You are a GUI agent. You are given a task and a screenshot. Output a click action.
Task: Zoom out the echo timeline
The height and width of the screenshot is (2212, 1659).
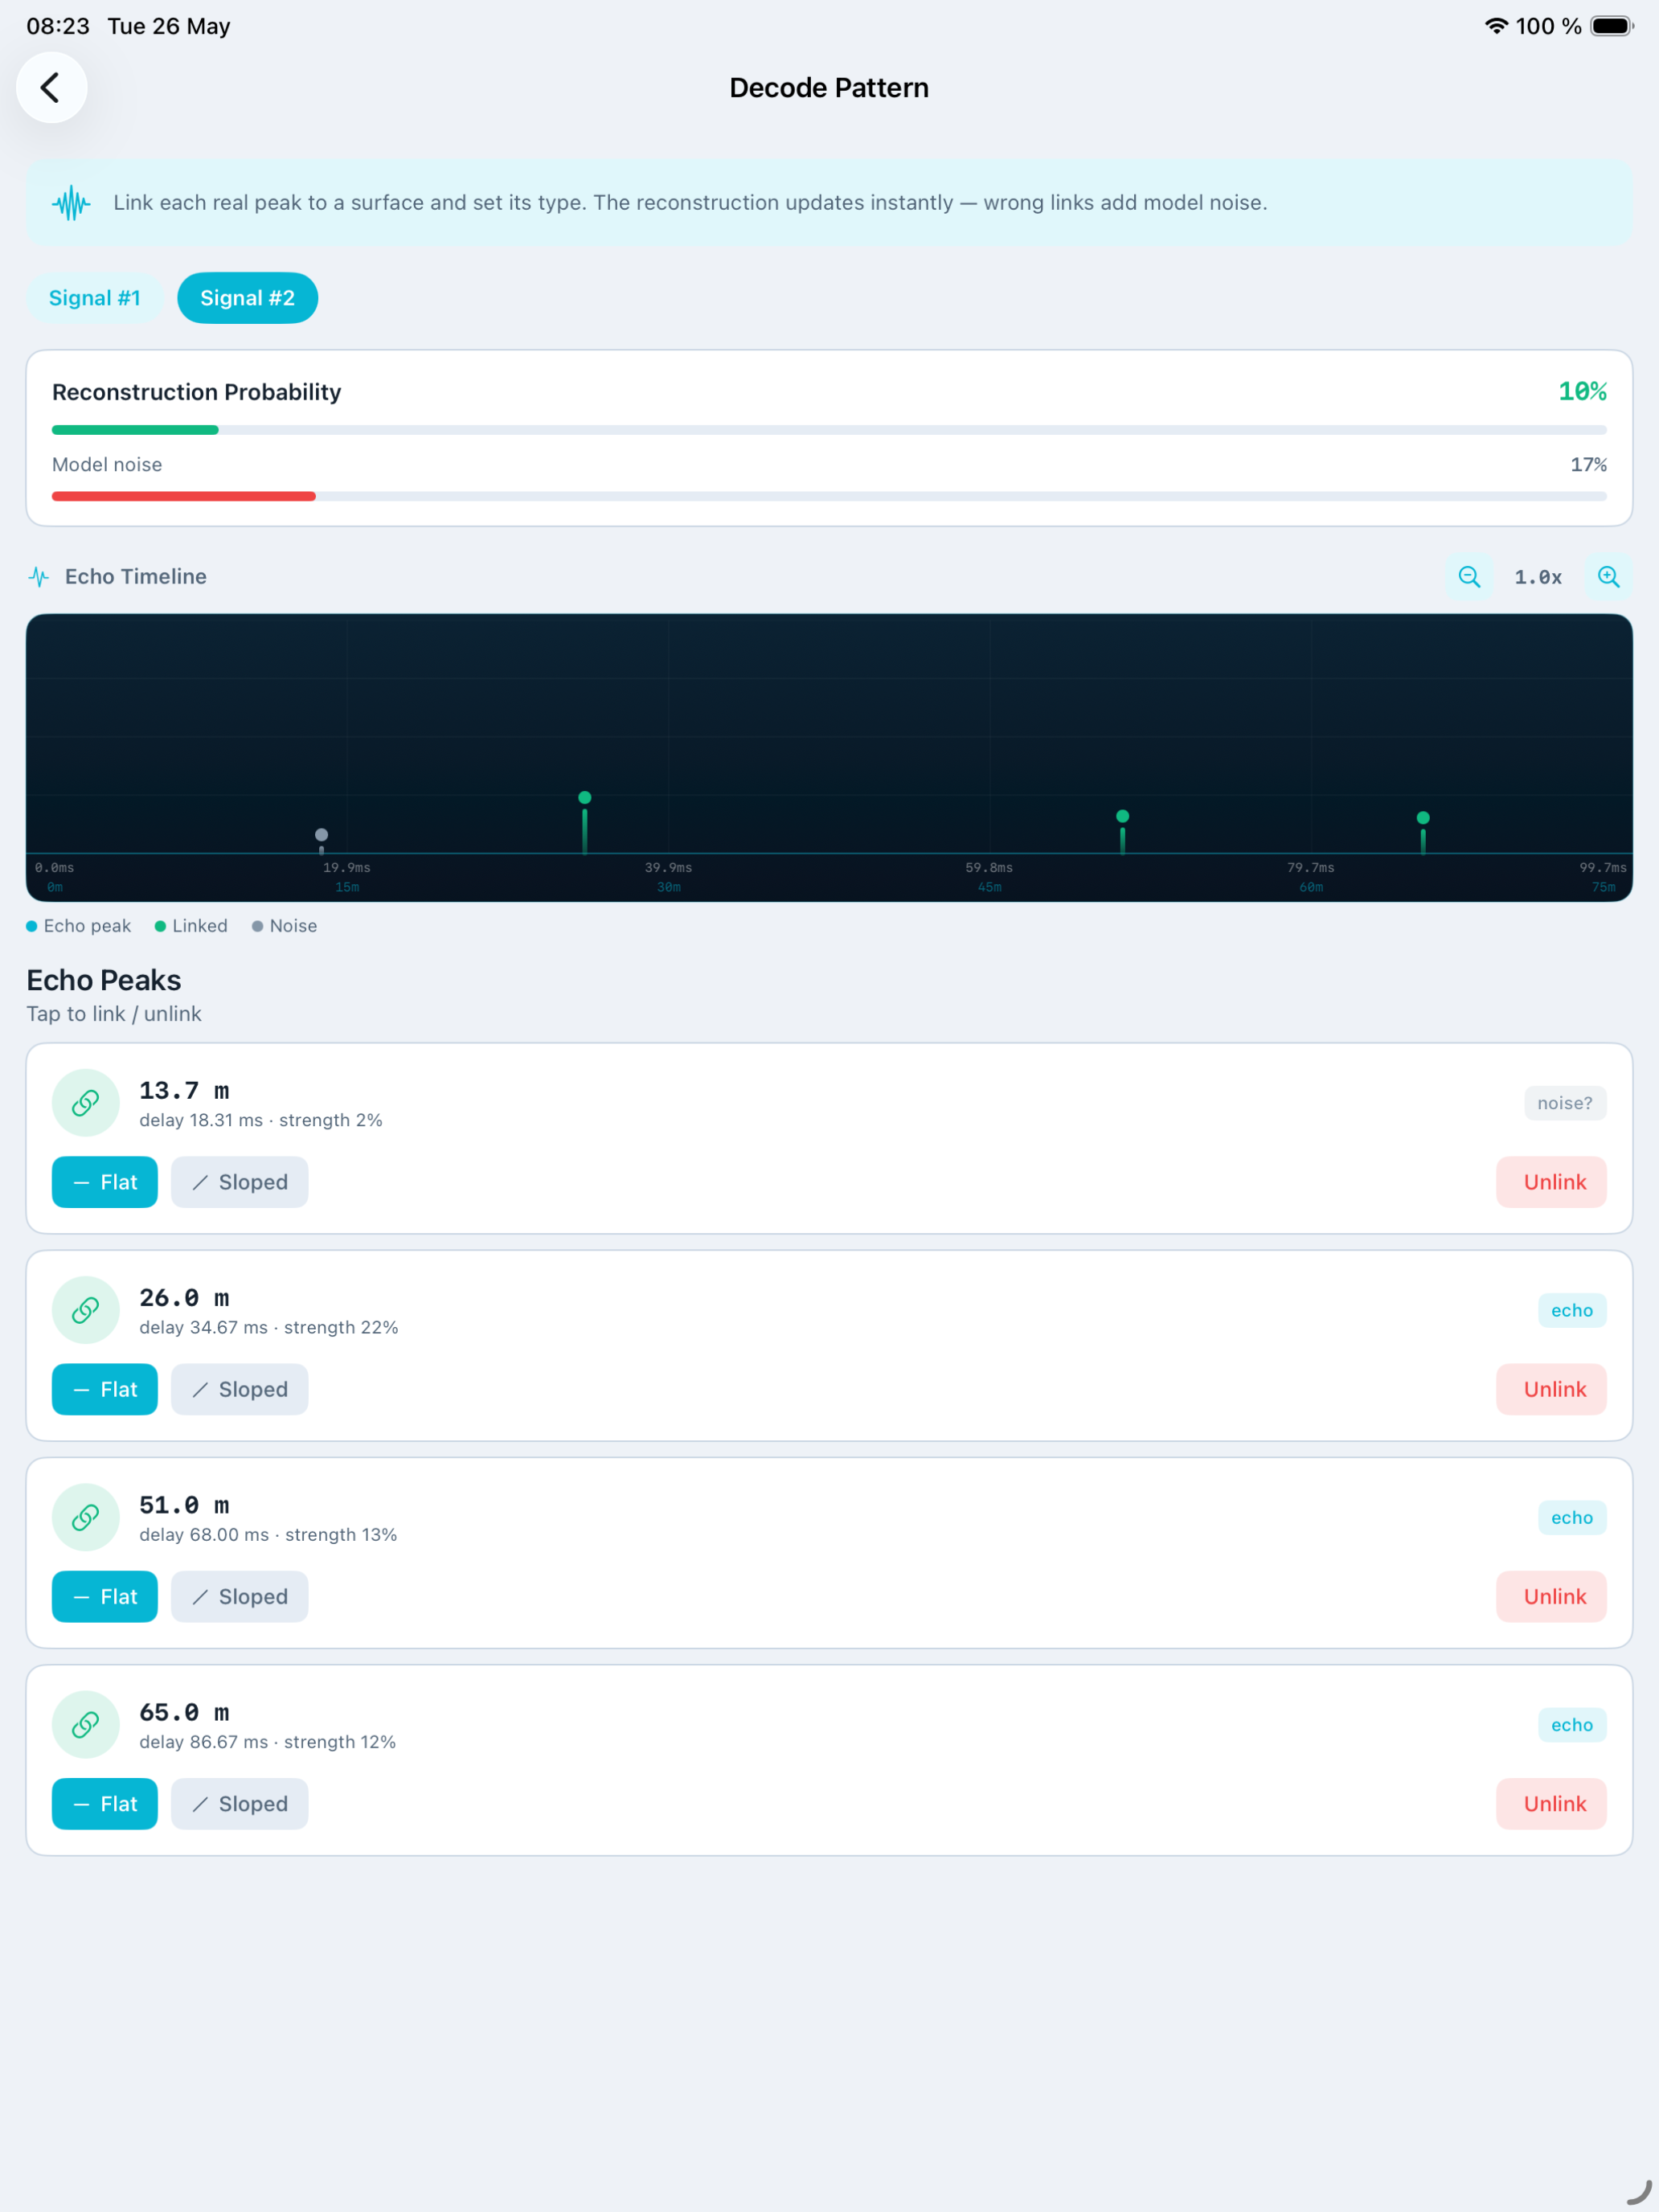coord(1469,577)
